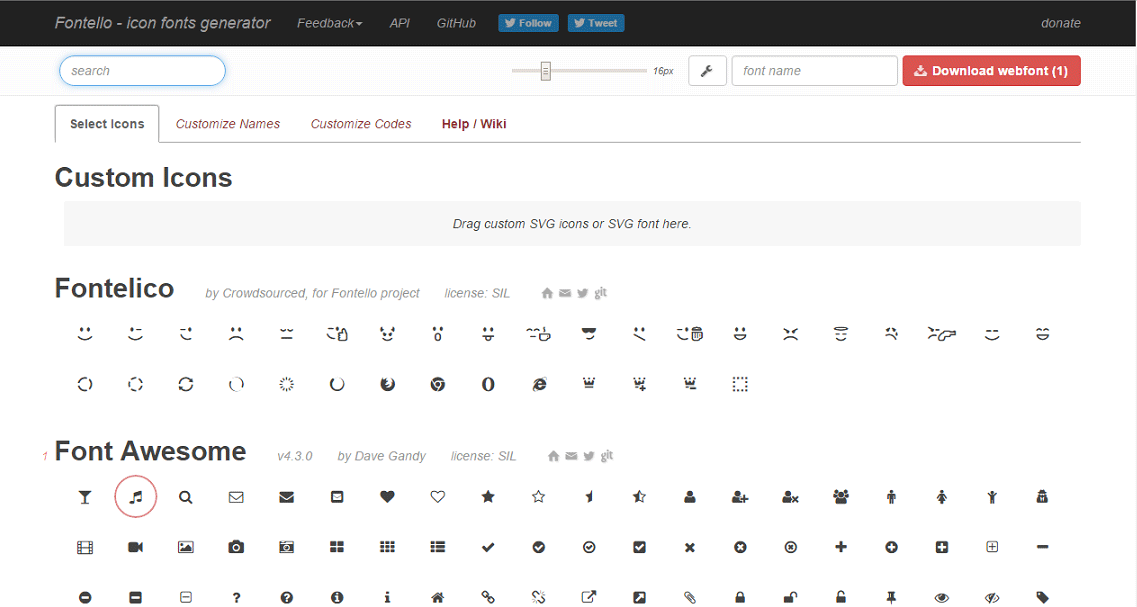This screenshot has width=1137, height=607.
Task: Open the Customize Names tab
Action: [228, 124]
